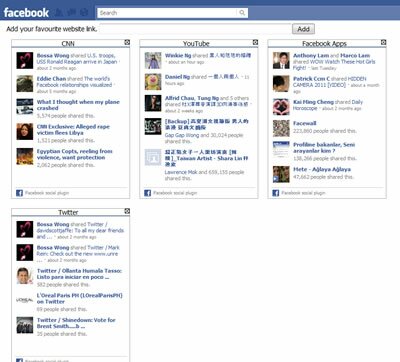Close the YouTube widget panel

[255, 42]
